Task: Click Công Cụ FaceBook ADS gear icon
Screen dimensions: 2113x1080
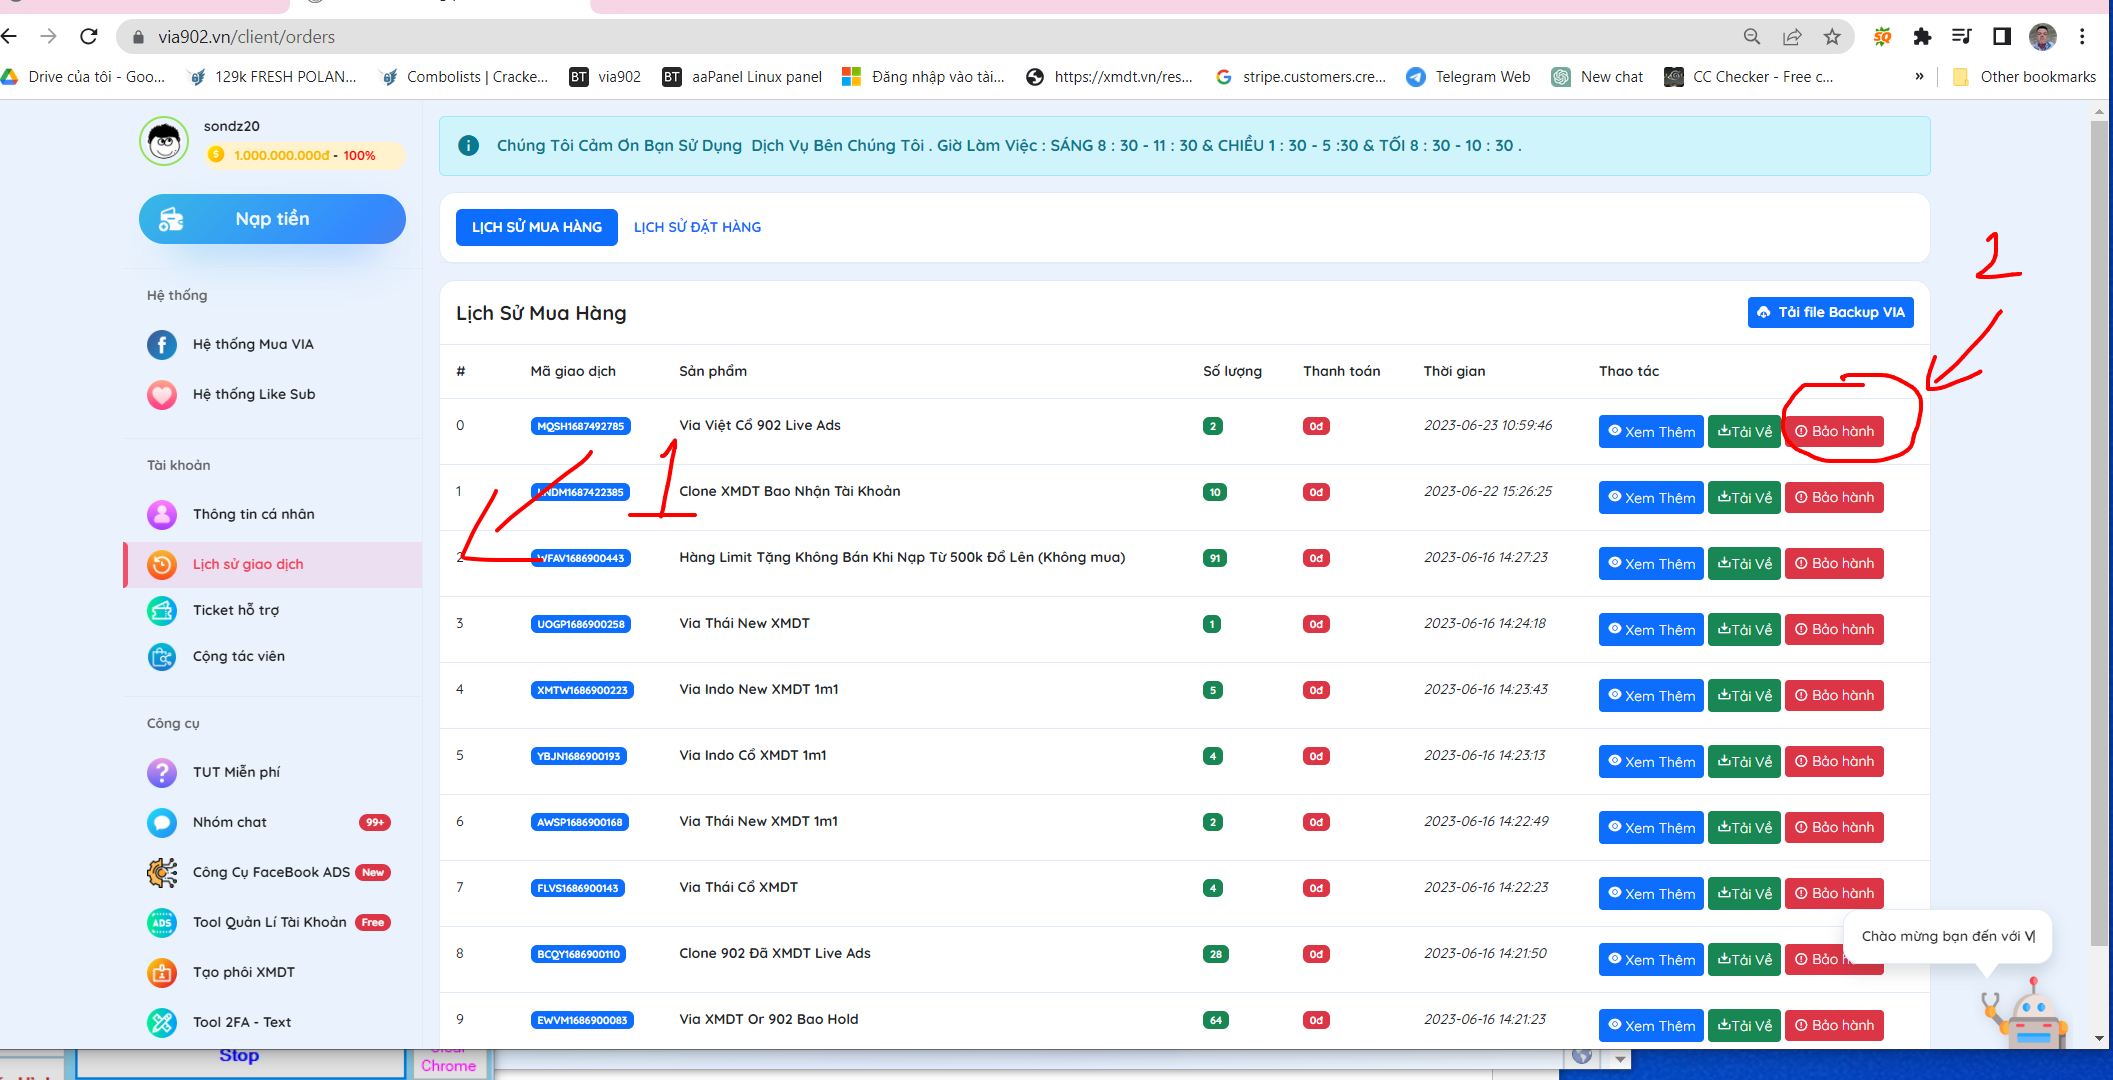Action: (162, 872)
